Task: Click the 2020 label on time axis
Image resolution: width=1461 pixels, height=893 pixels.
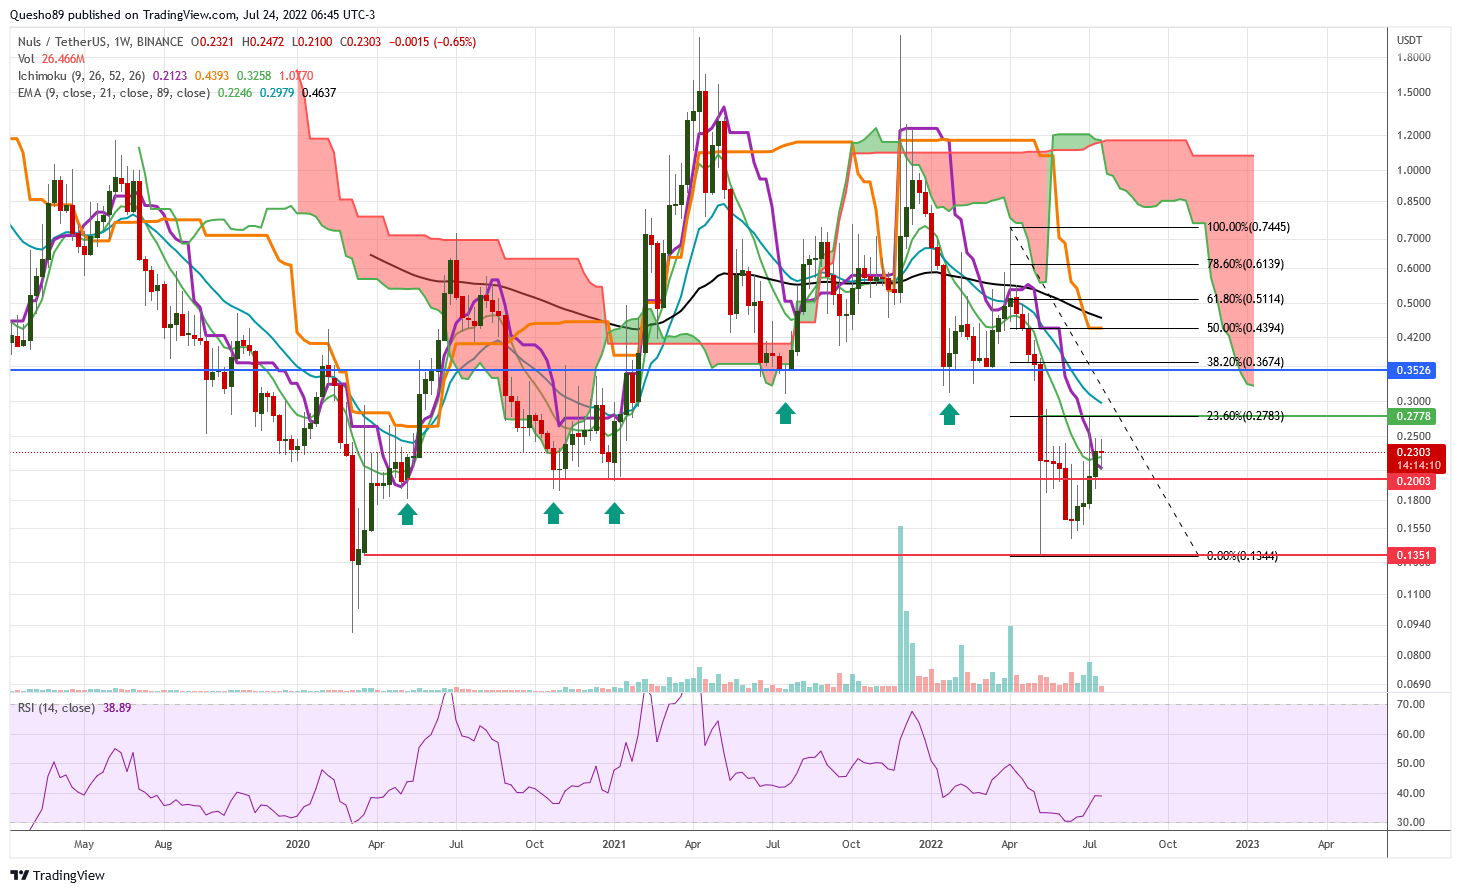Action: [x=297, y=844]
